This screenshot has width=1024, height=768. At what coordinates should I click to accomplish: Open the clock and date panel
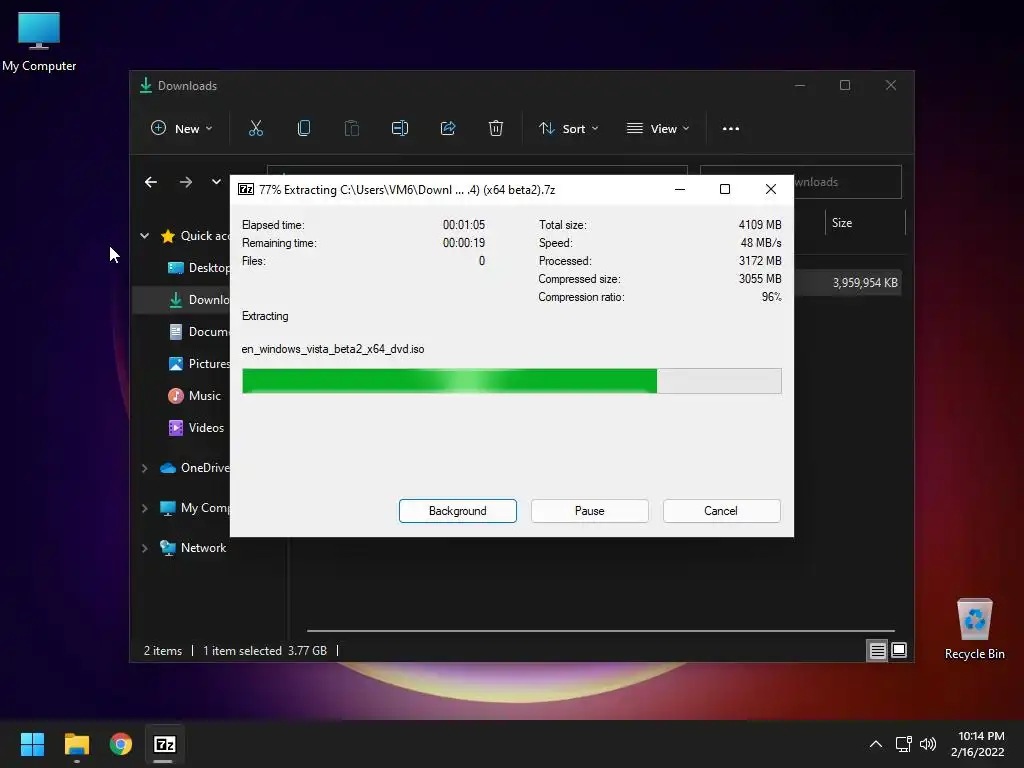[x=978, y=744]
